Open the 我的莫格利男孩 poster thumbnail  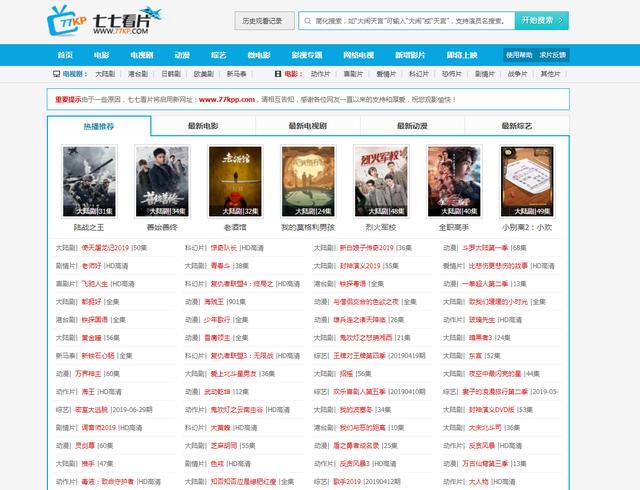click(x=308, y=181)
